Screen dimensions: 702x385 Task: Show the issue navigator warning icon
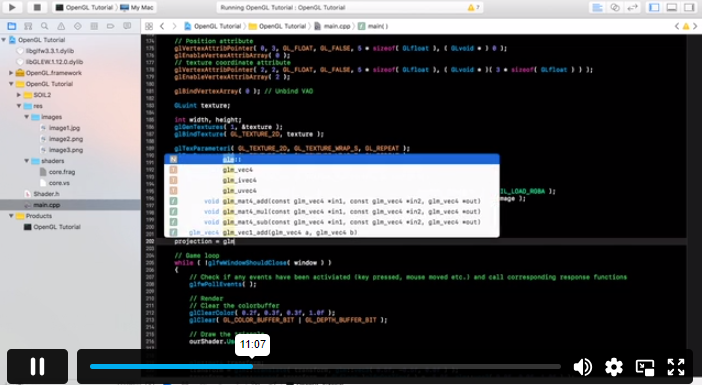coord(61,26)
